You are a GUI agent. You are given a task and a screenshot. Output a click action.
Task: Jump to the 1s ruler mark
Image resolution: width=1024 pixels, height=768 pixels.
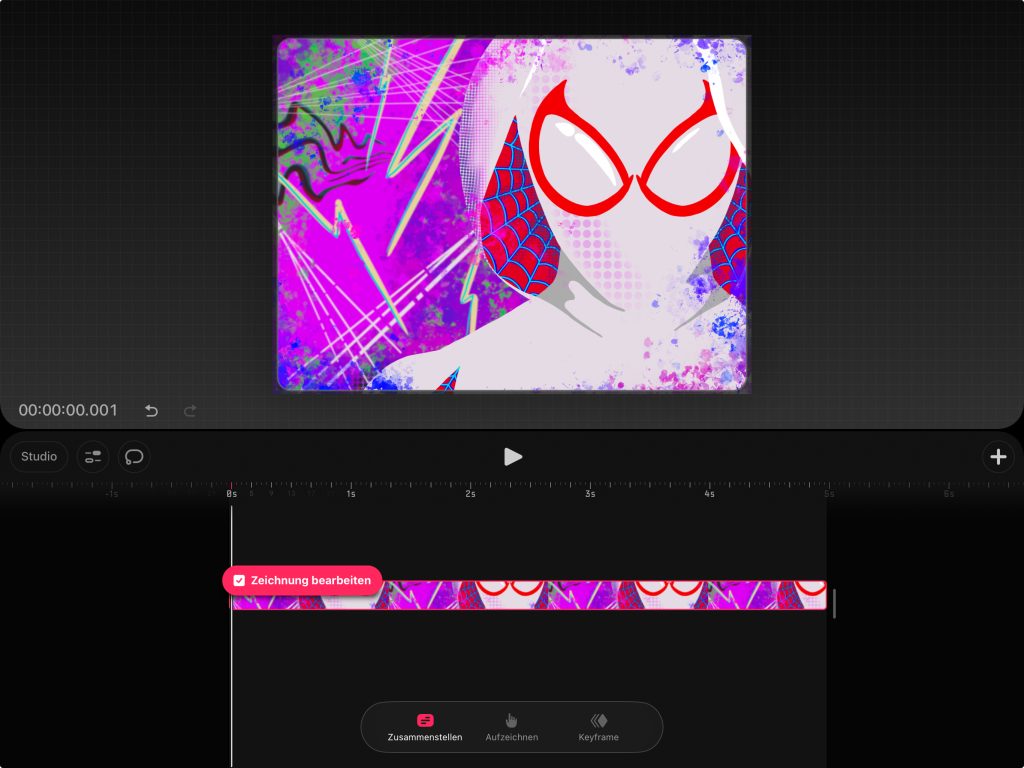click(x=351, y=493)
